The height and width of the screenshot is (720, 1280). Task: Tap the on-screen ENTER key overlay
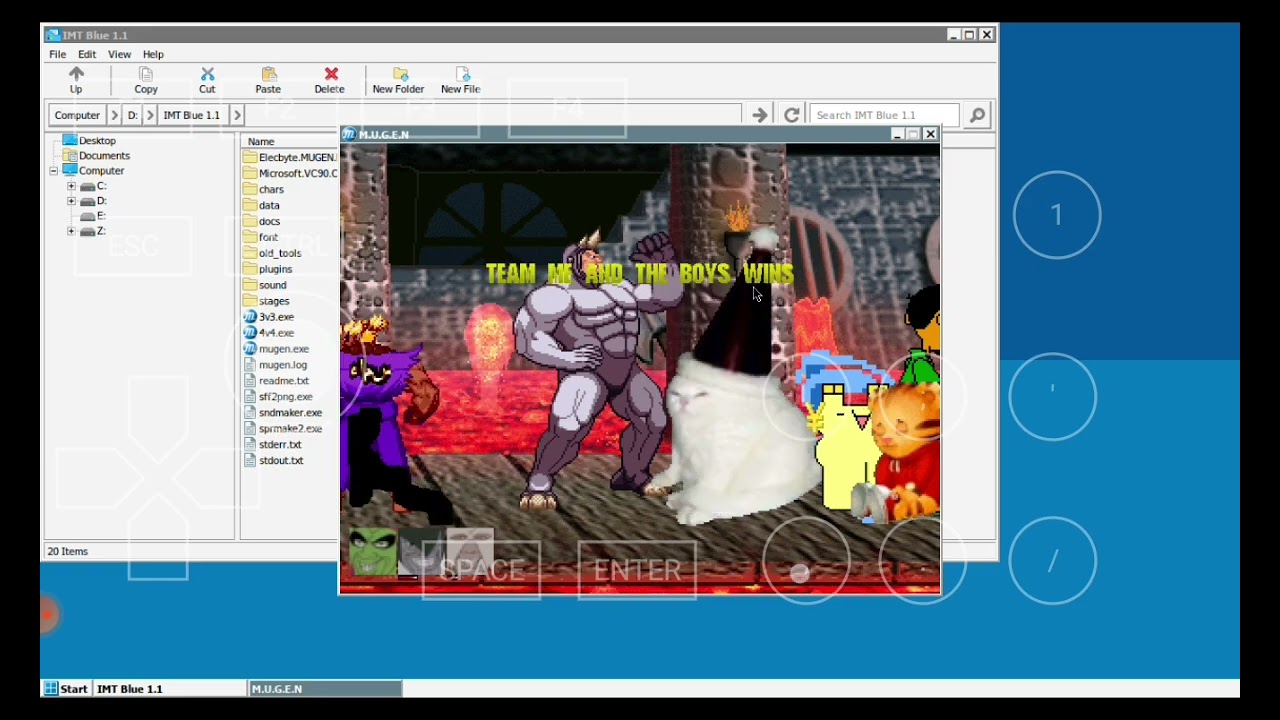[x=637, y=570]
